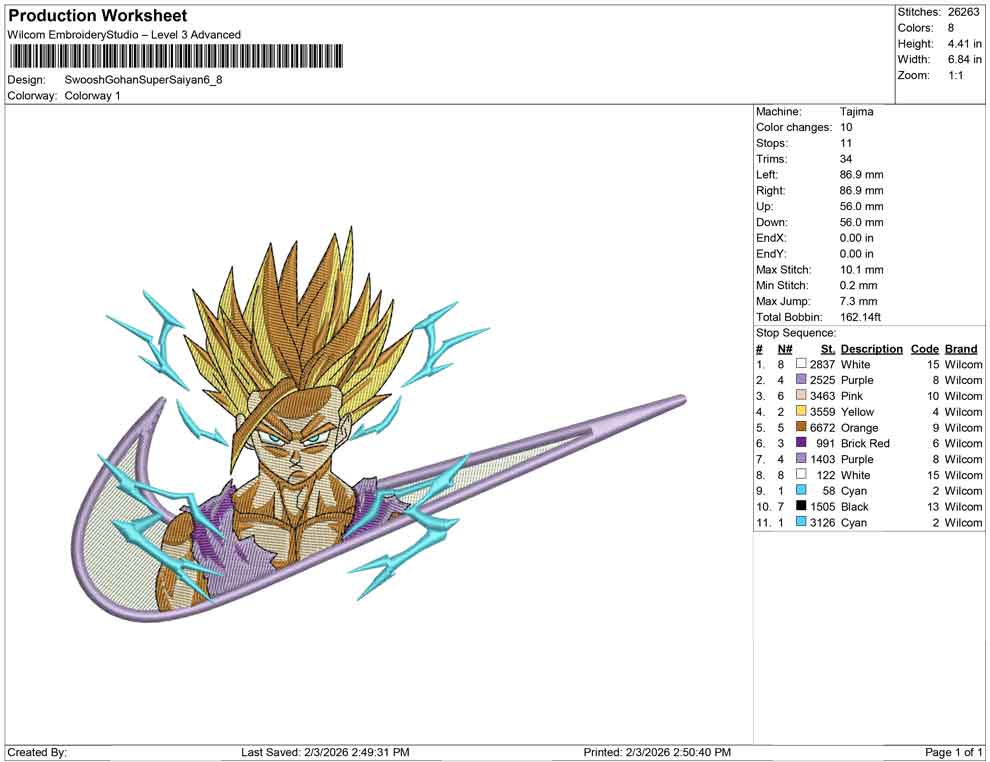
Task: Click the Stitches count value 26263
Action: [x=964, y=12]
